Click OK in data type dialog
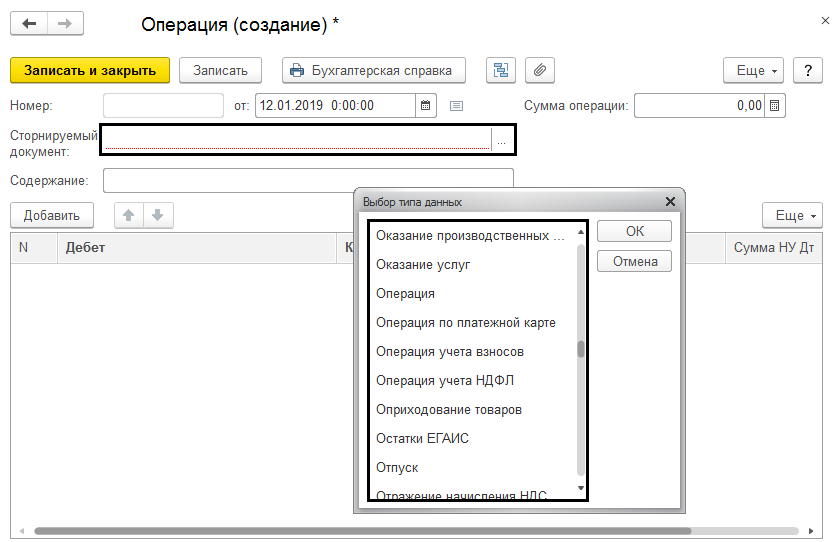This screenshot has height=542, width=837. point(635,231)
